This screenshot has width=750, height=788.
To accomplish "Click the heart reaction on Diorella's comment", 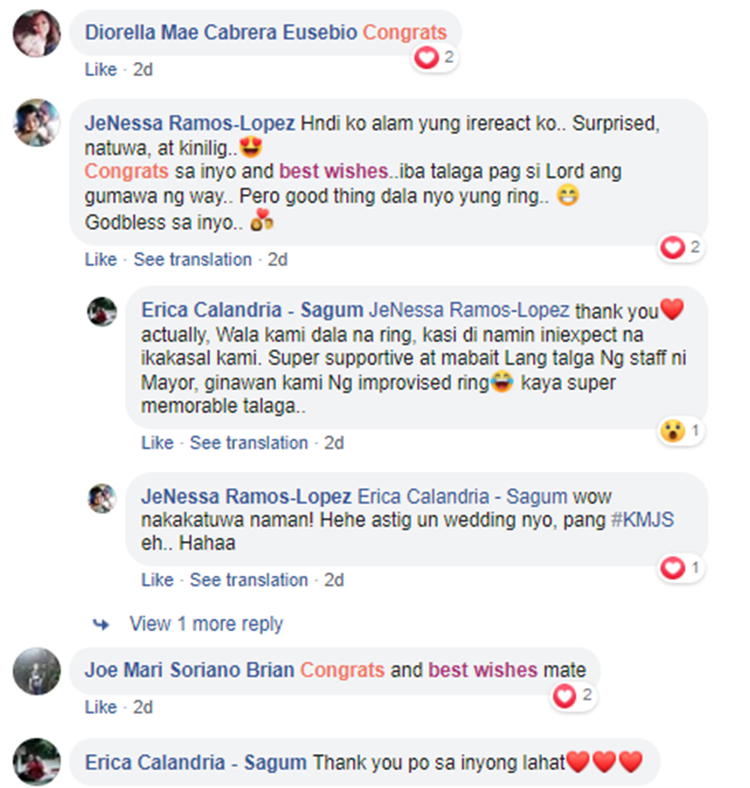I will coord(426,58).
